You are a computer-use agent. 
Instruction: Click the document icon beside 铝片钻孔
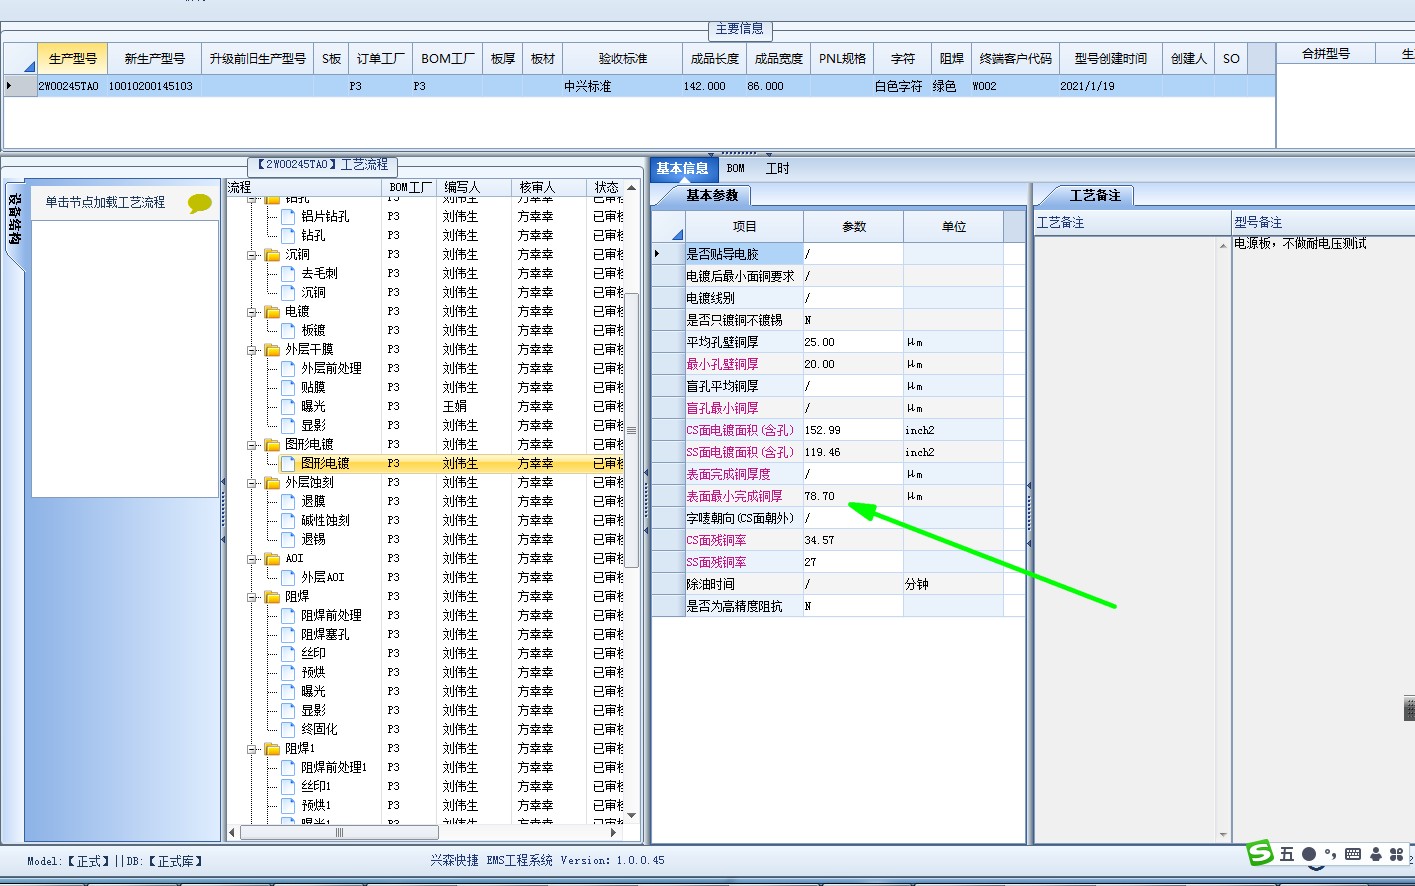click(288, 216)
